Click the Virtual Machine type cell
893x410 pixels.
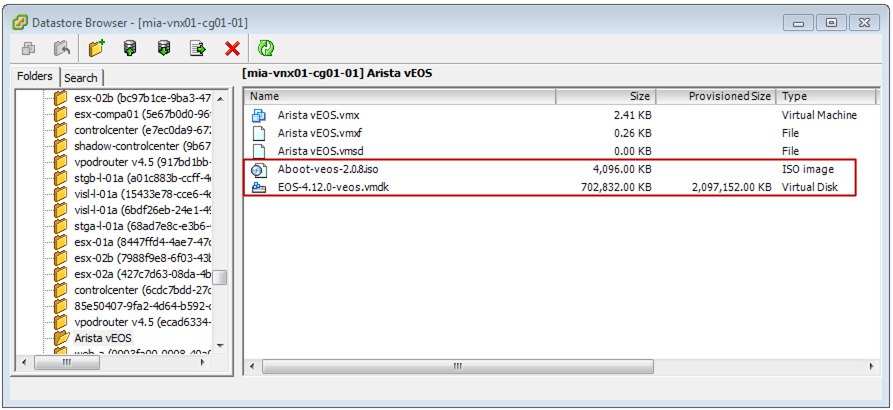click(819, 115)
